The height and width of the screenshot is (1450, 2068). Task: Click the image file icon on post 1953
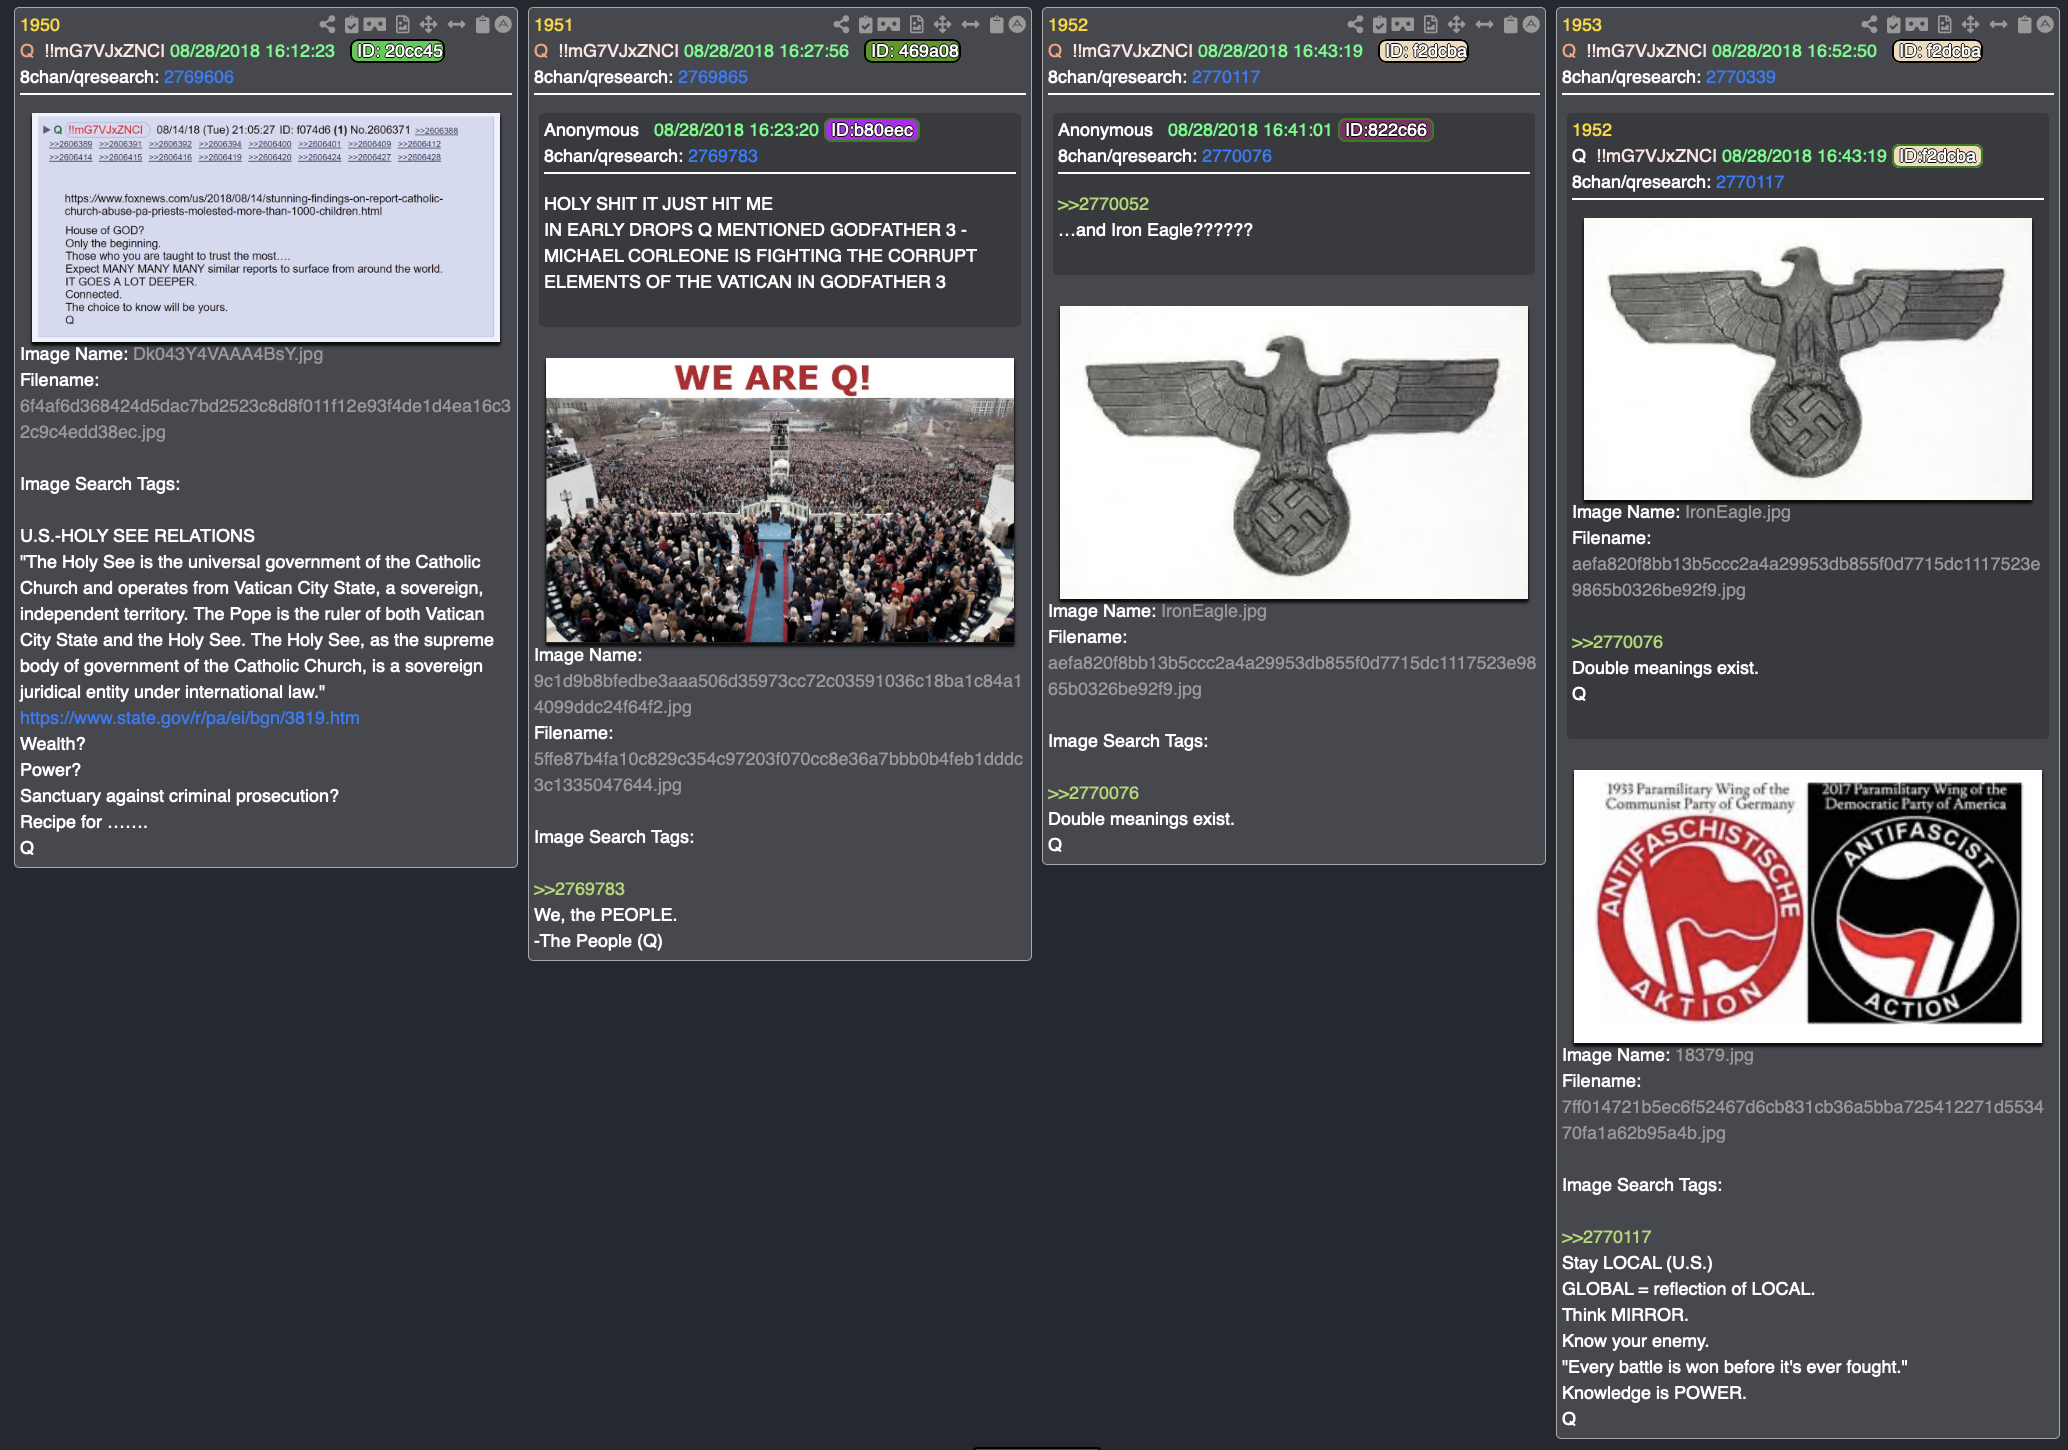click(1944, 24)
